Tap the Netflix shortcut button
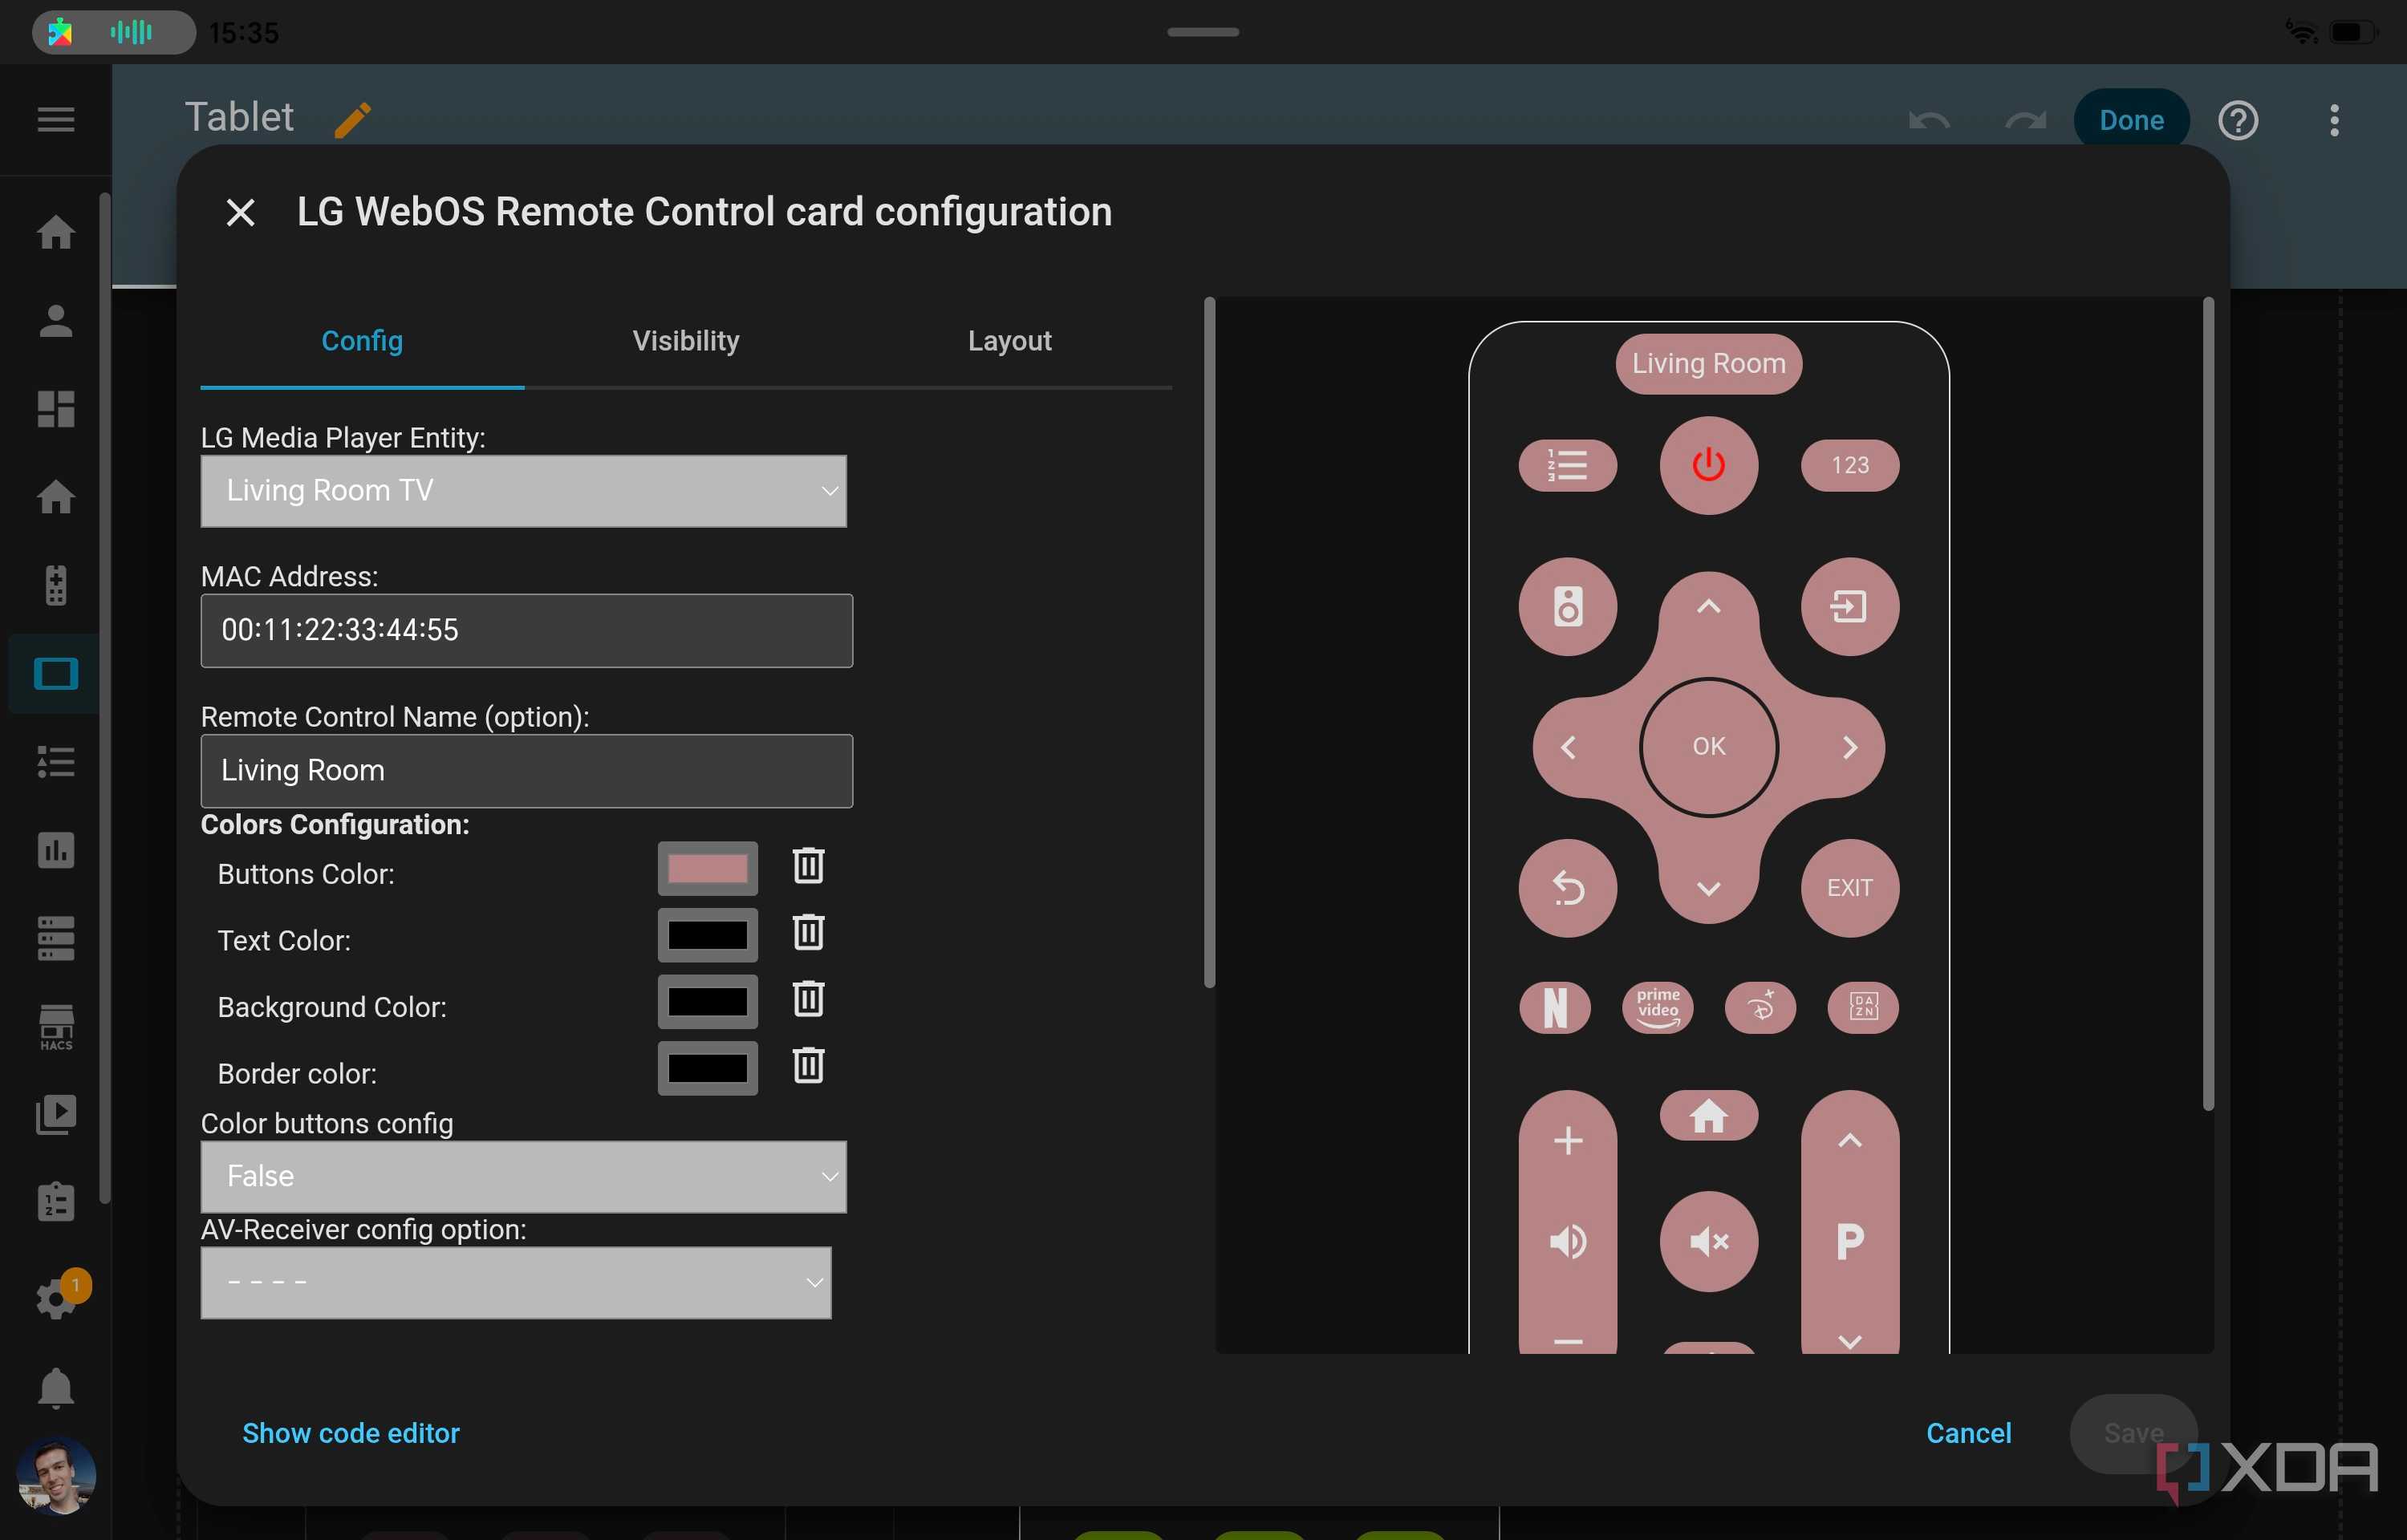Screen dimensions: 2407x1540 pyautogui.click(x=1554, y=1007)
